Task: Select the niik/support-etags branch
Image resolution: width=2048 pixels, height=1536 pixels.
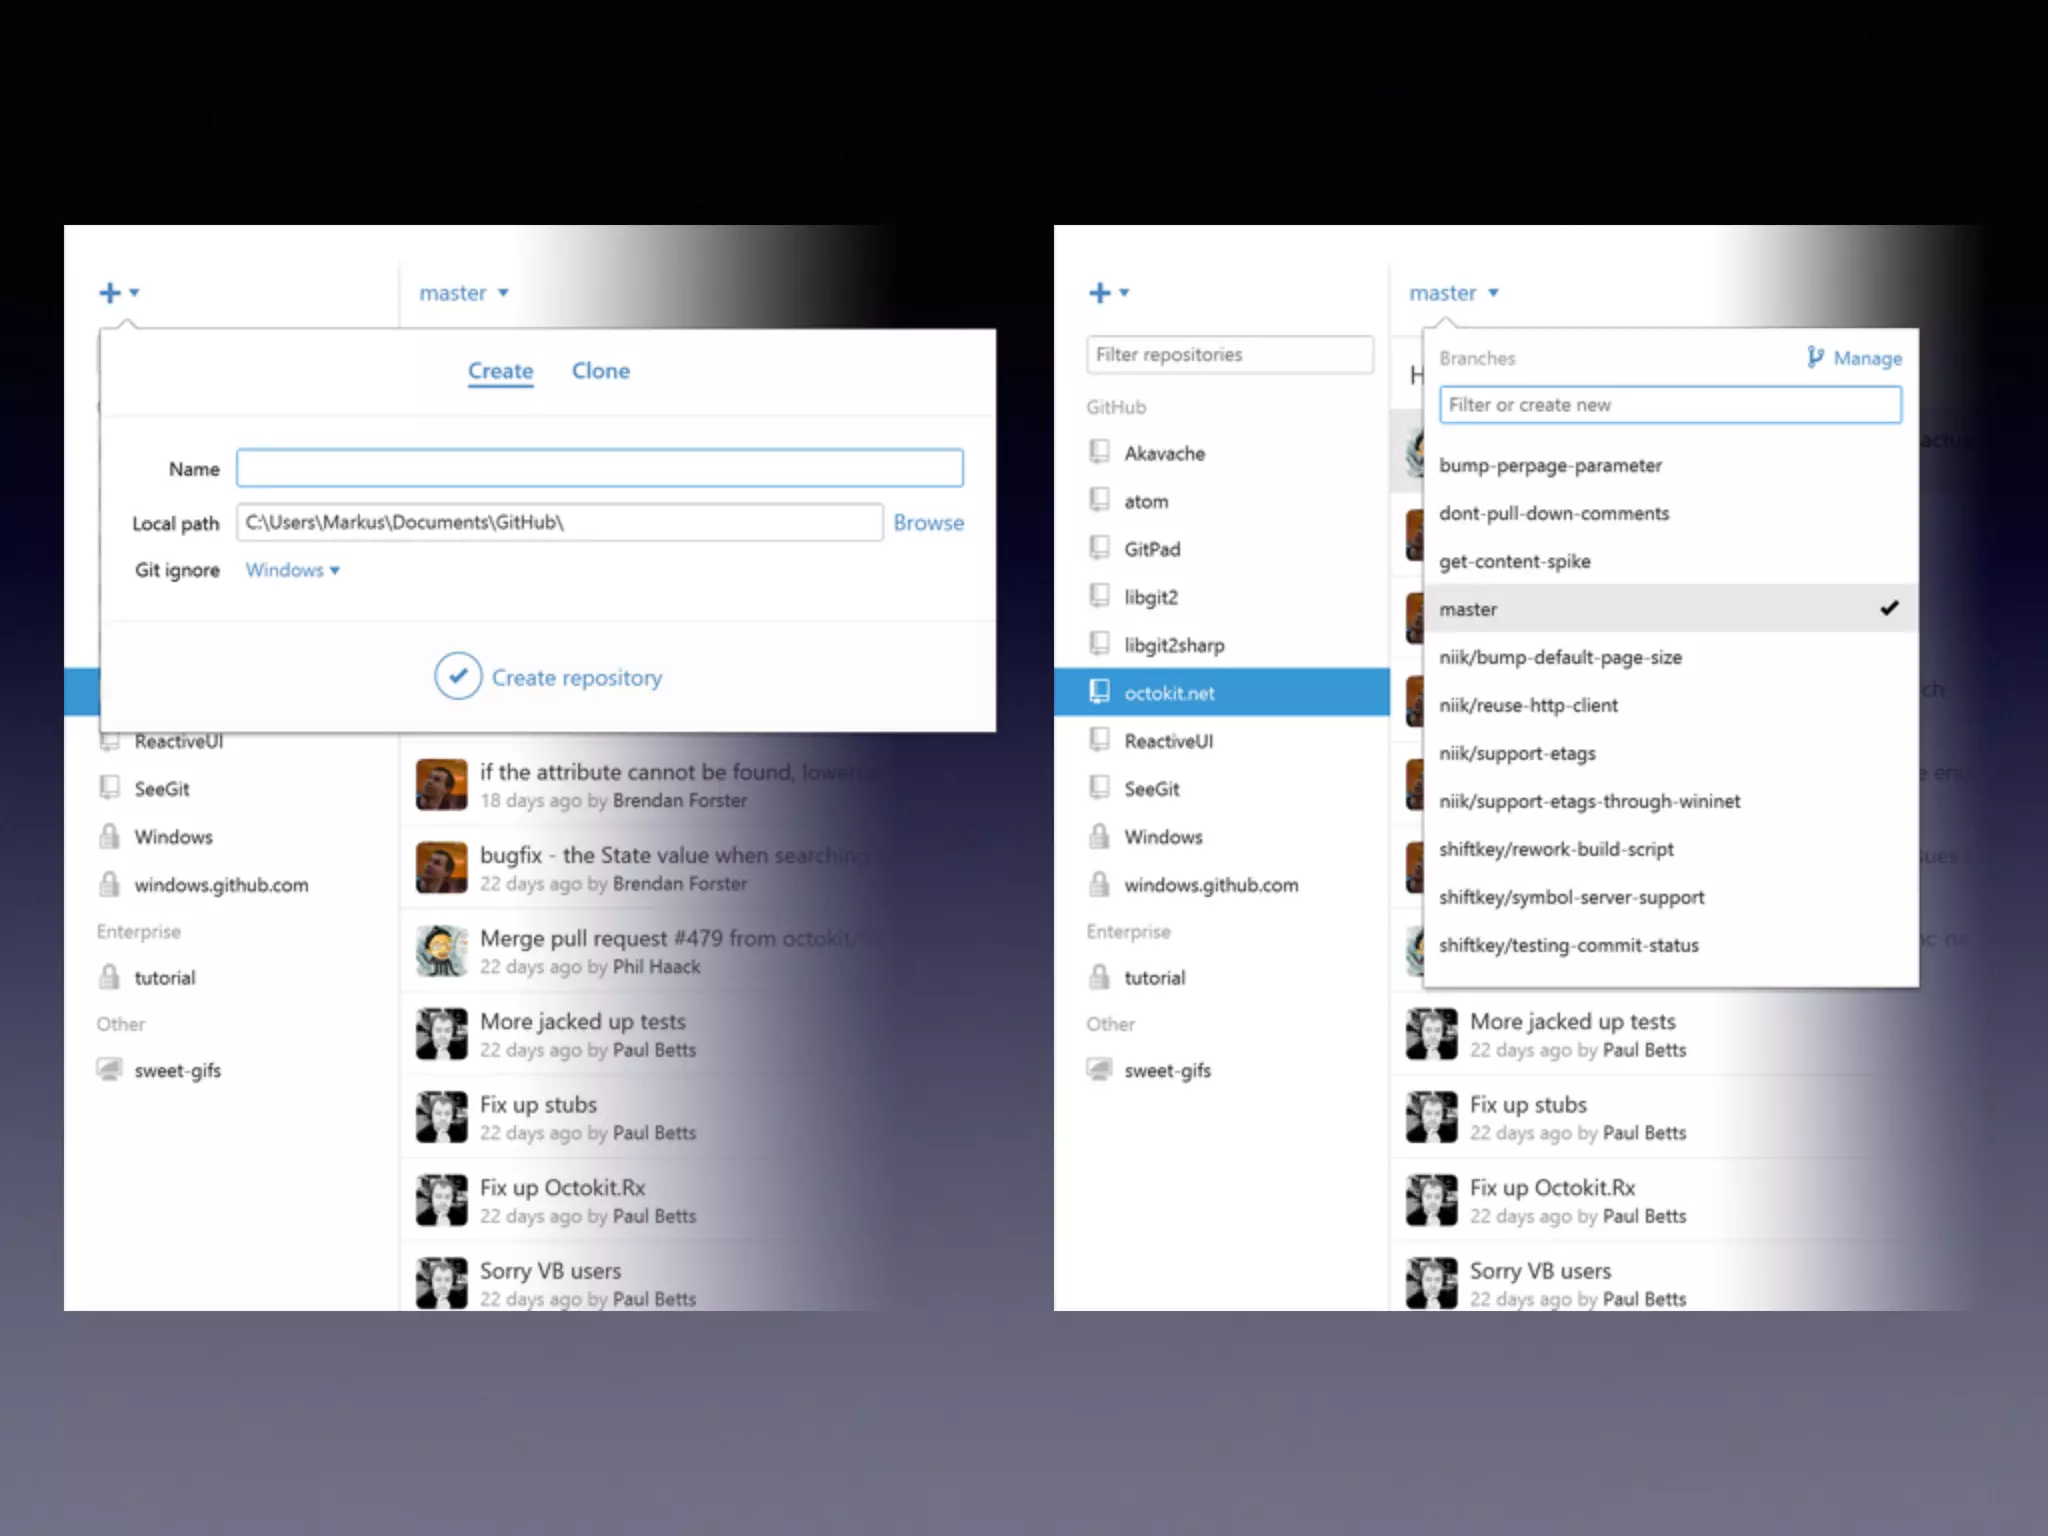Action: pyautogui.click(x=1517, y=753)
